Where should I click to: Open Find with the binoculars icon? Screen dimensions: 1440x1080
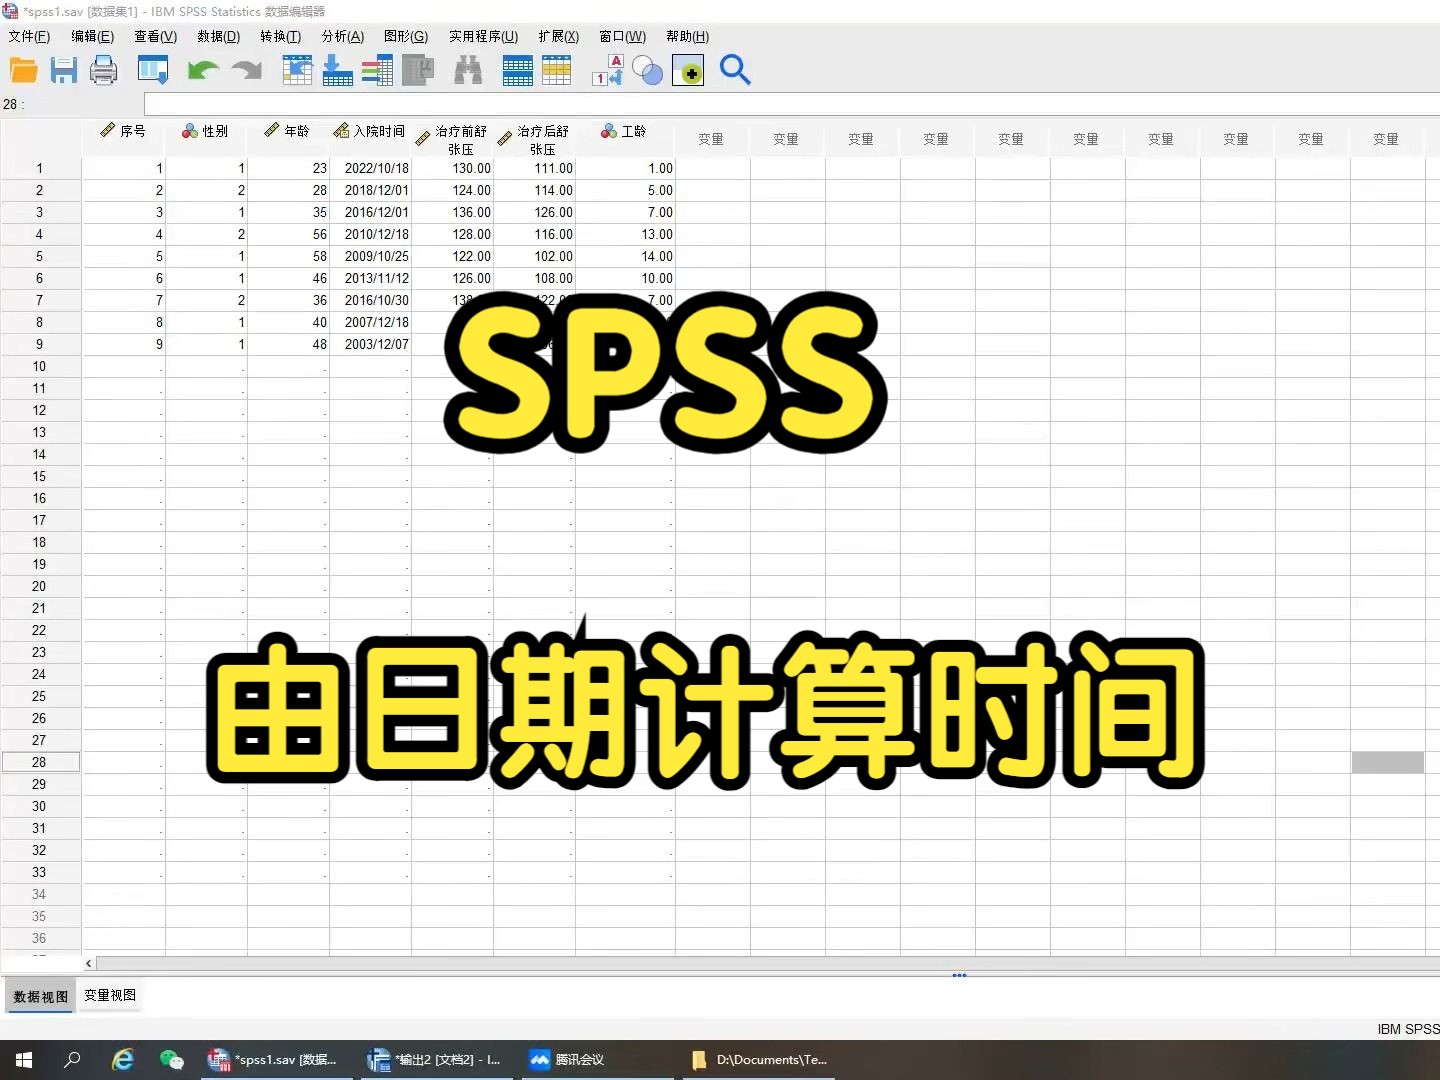468,70
